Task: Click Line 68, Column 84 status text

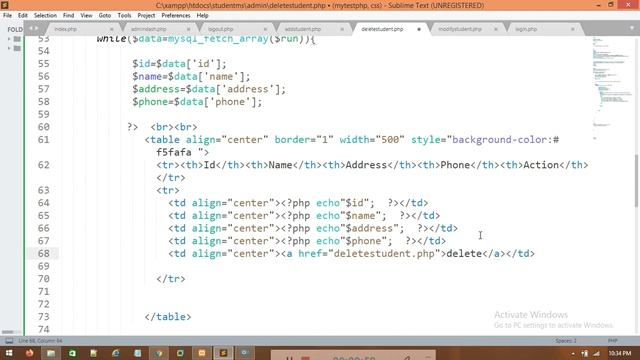Action: 40,340
